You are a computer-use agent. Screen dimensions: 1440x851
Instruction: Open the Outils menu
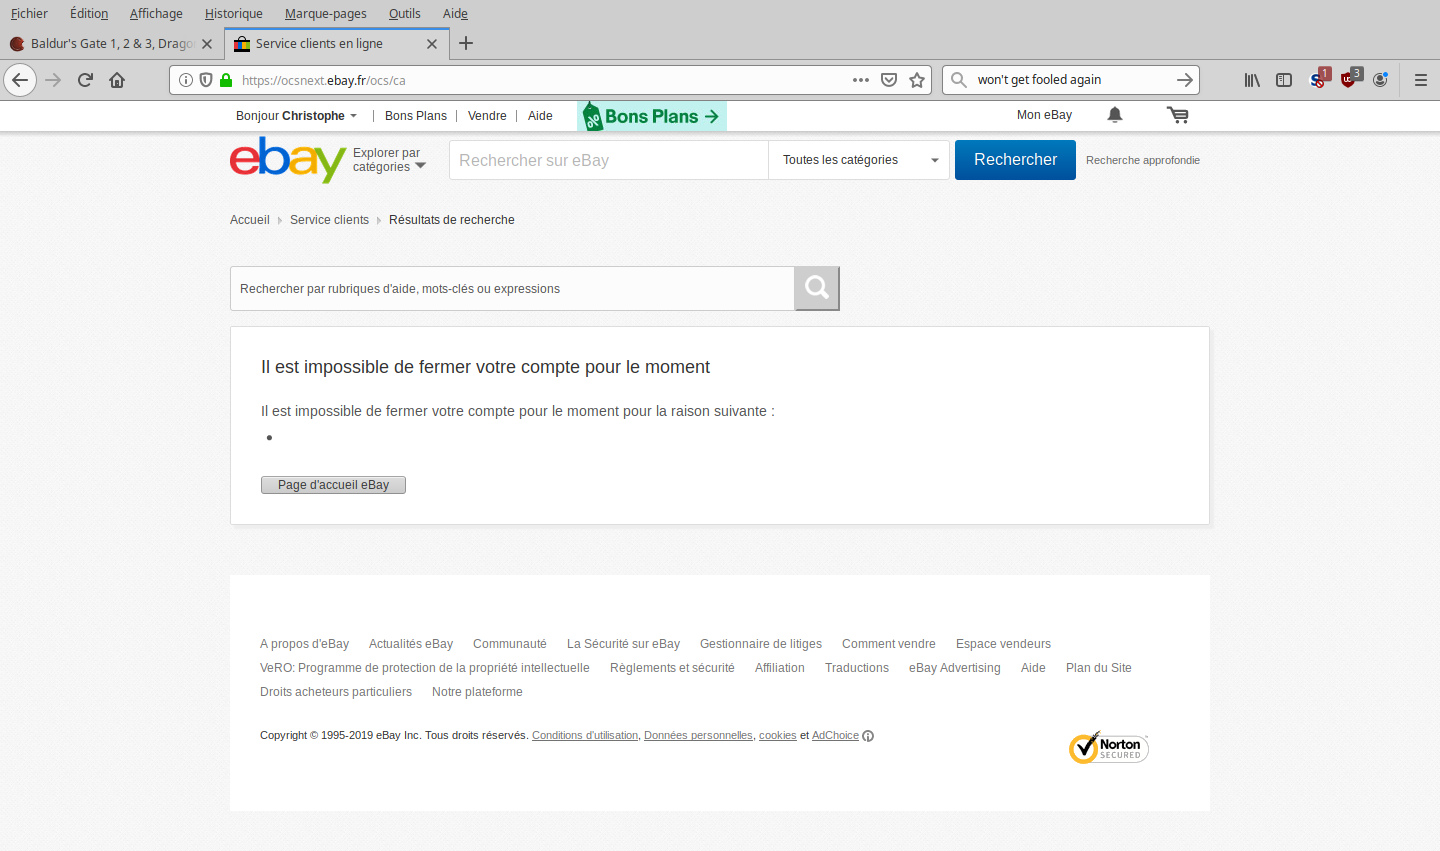[x=405, y=14]
